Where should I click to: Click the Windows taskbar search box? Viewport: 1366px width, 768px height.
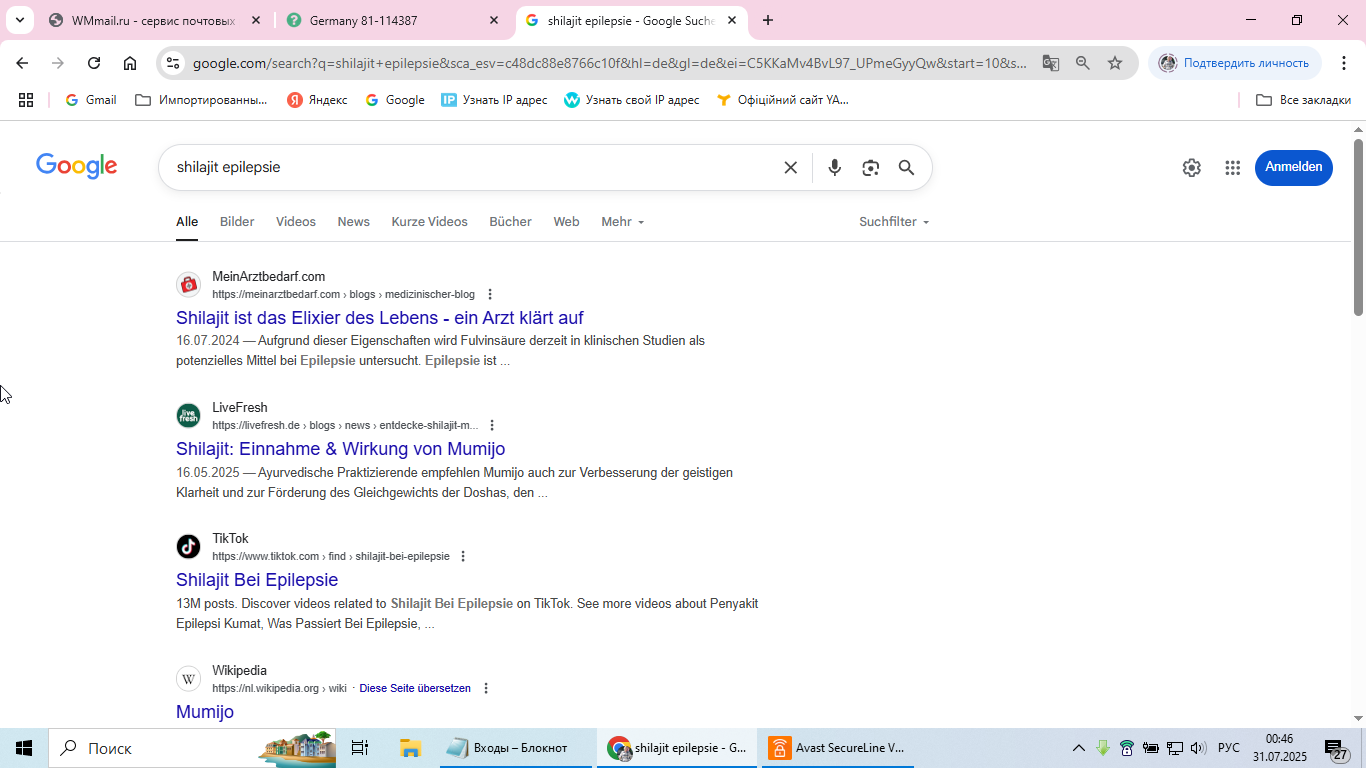tap(190, 748)
